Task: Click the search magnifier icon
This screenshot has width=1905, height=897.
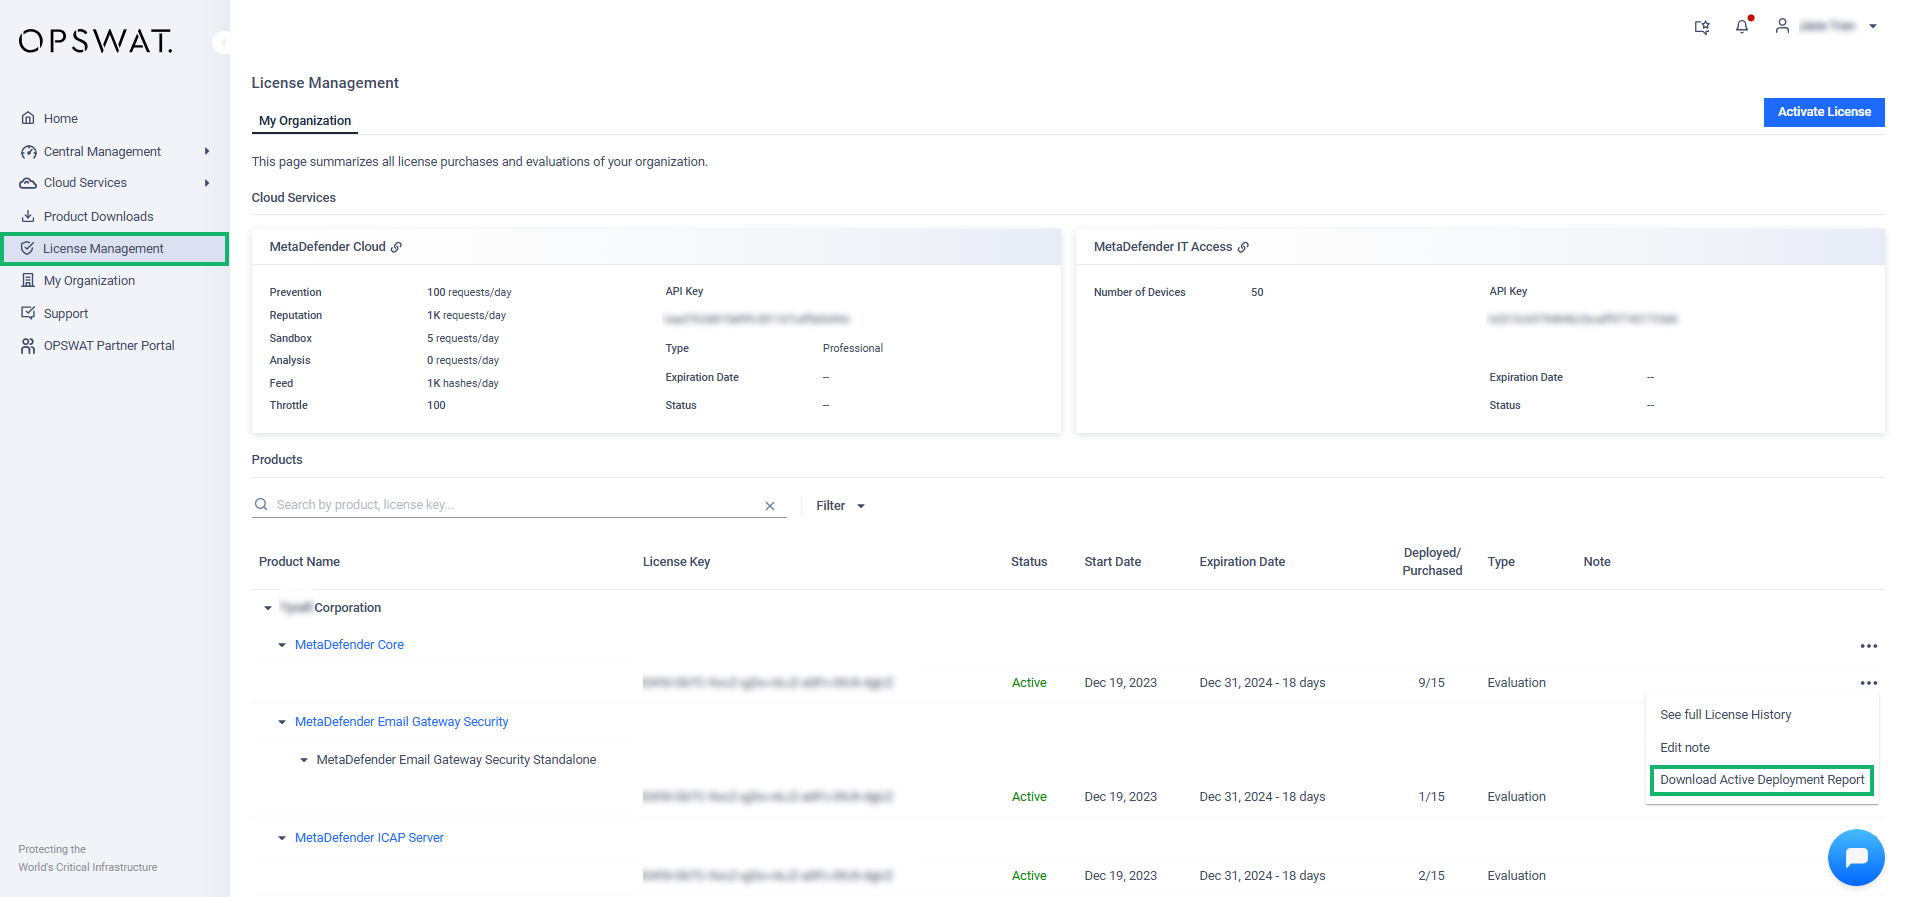Action: click(x=261, y=505)
